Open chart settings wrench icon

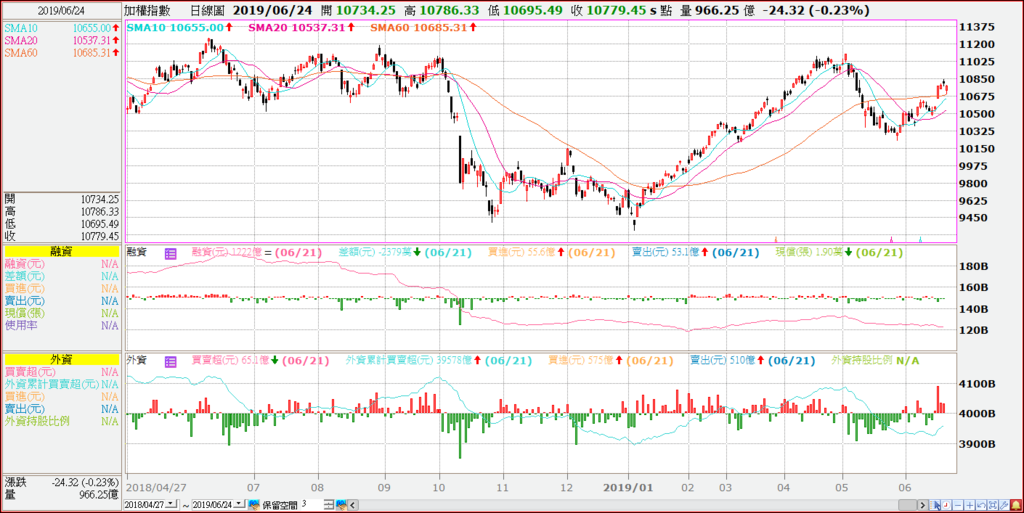pos(1004,505)
